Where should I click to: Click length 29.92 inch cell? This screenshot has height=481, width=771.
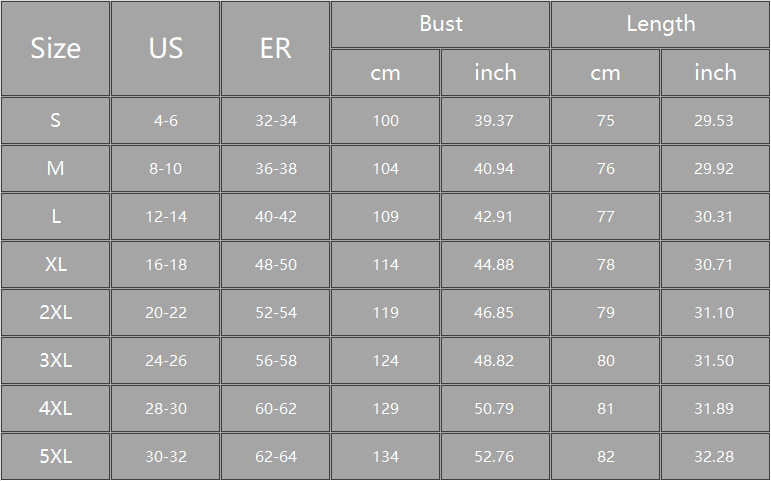tap(714, 169)
